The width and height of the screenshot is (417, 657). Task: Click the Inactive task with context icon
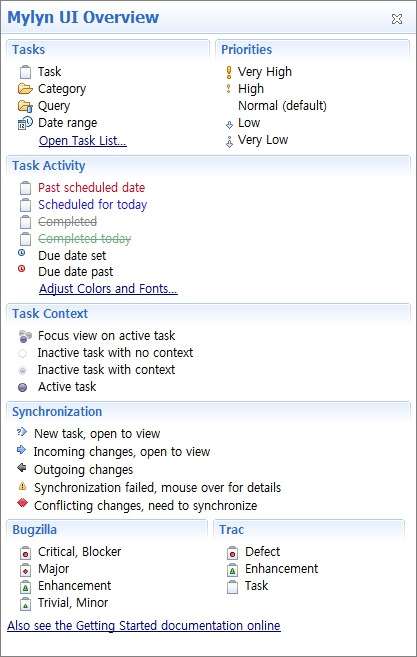(x=23, y=370)
